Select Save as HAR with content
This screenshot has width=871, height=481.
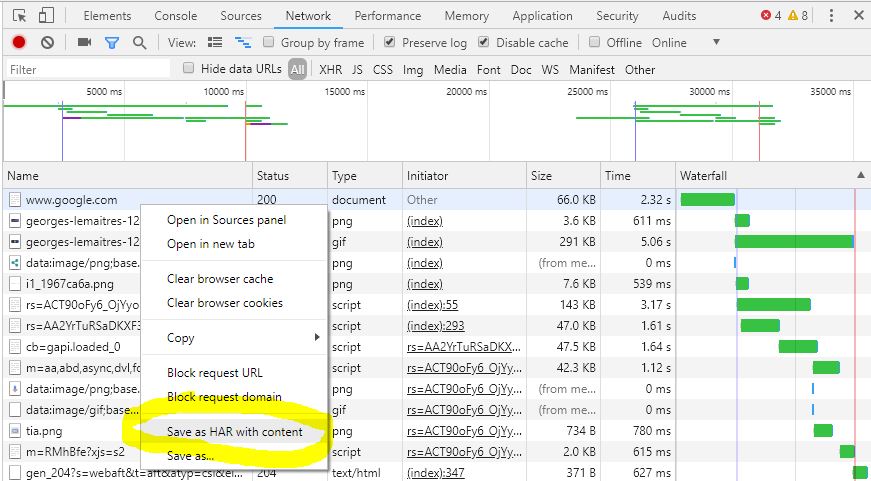(x=234, y=432)
